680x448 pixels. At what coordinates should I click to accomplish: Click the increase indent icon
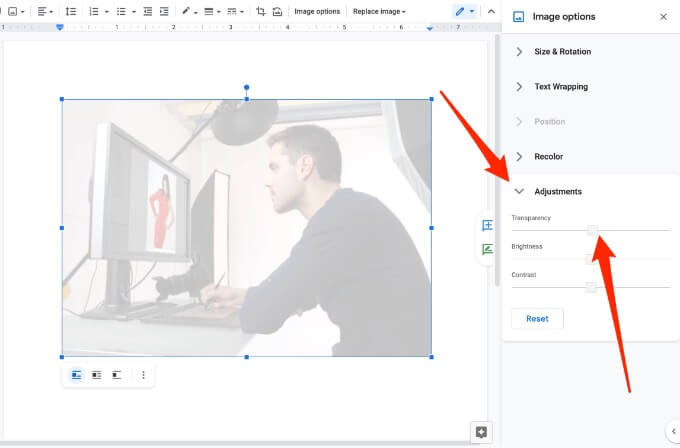click(164, 11)
